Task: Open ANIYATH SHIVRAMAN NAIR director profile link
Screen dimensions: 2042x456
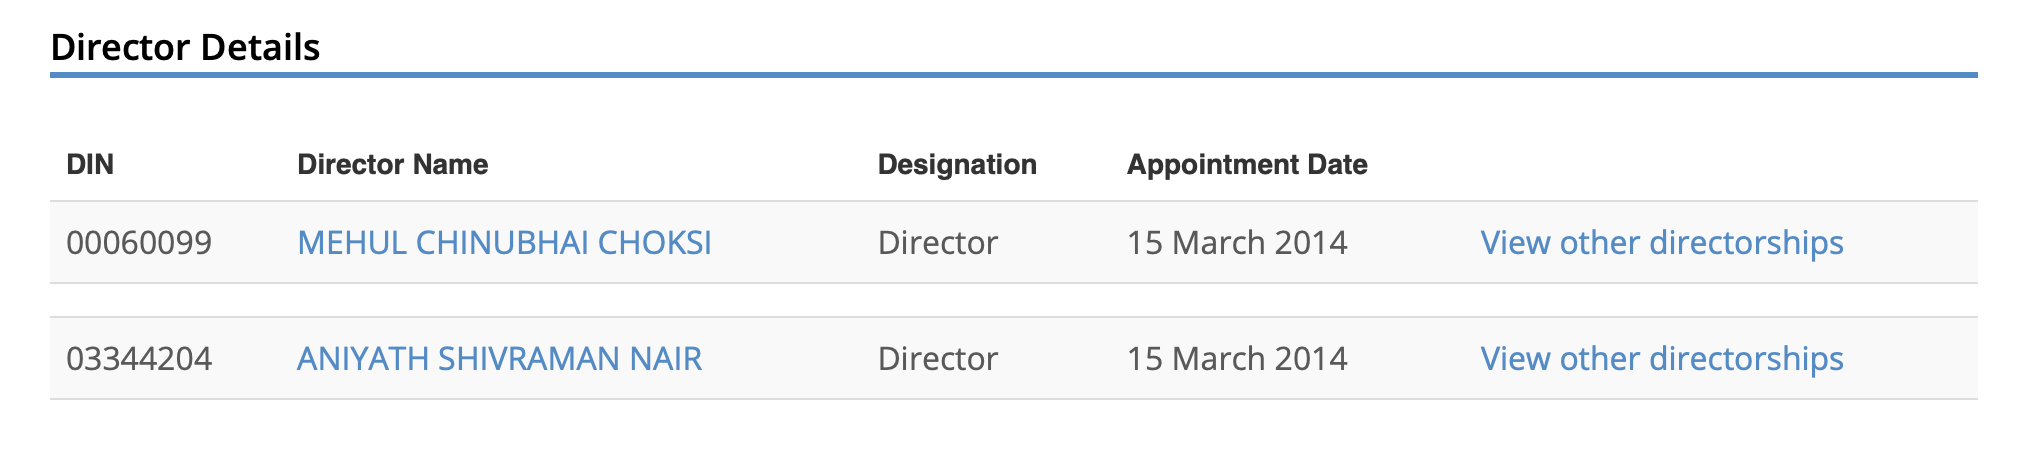Action: click(499, 359)
